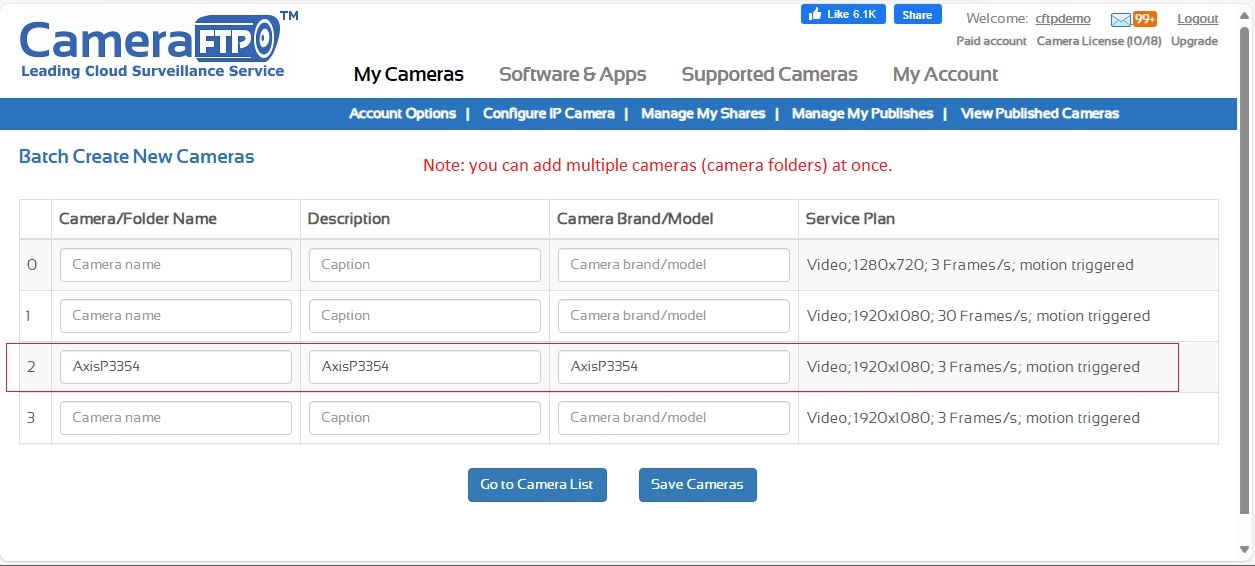The width and height of the screenshot is (1255, 566).
Task: Click the Facebook Share button
Action: pyautogui.click(x=917, y=15)
